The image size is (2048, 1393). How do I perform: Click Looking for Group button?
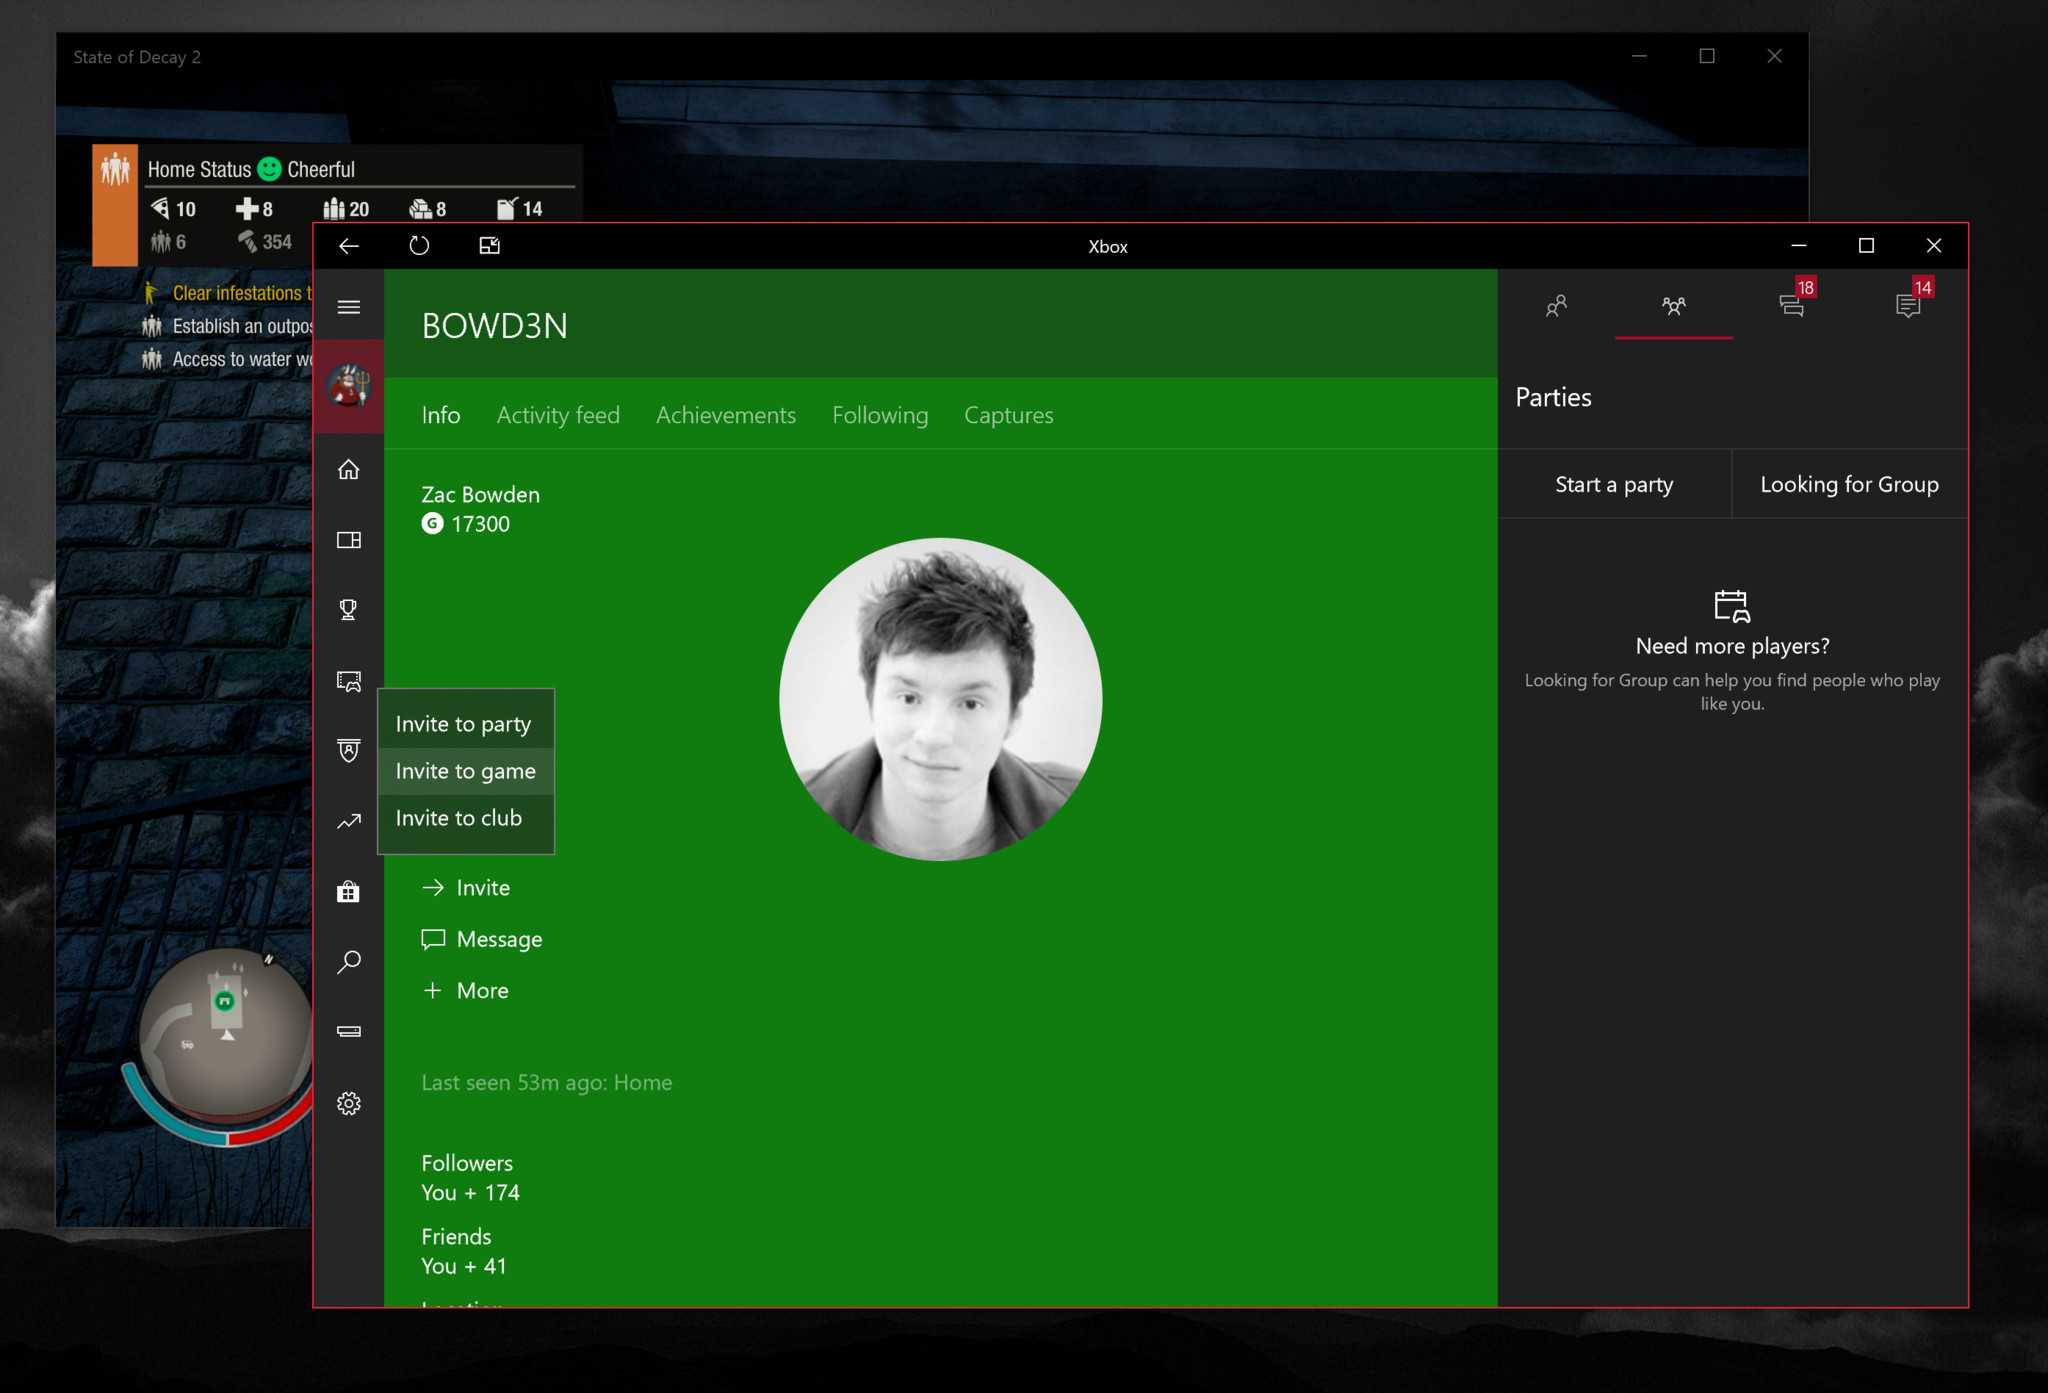tap(1849, 484)
